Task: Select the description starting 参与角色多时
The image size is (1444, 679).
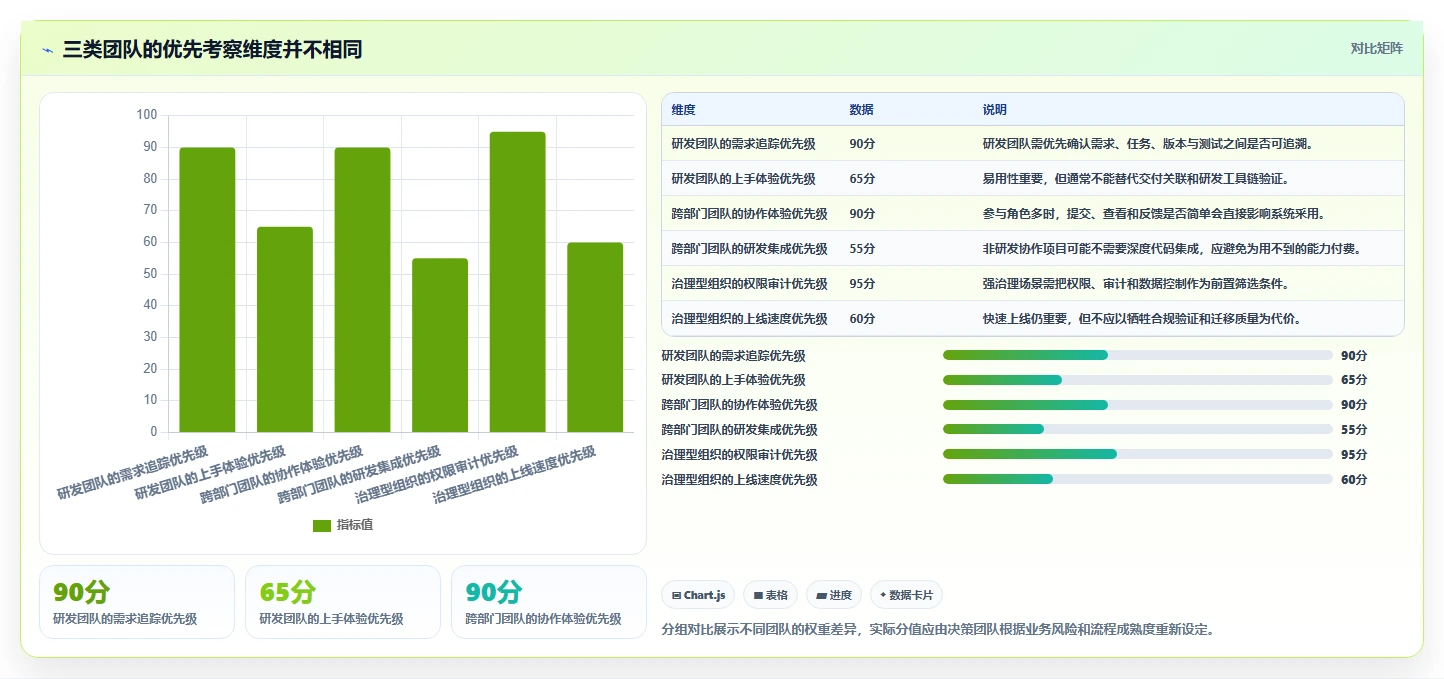Action: click(1154, 214)
